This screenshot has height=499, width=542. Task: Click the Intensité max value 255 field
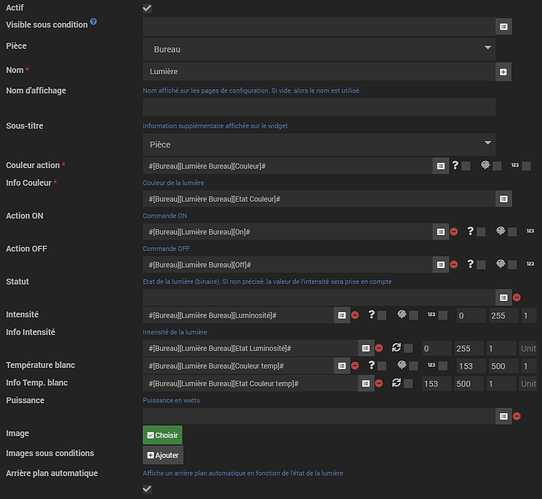point(503,316)
